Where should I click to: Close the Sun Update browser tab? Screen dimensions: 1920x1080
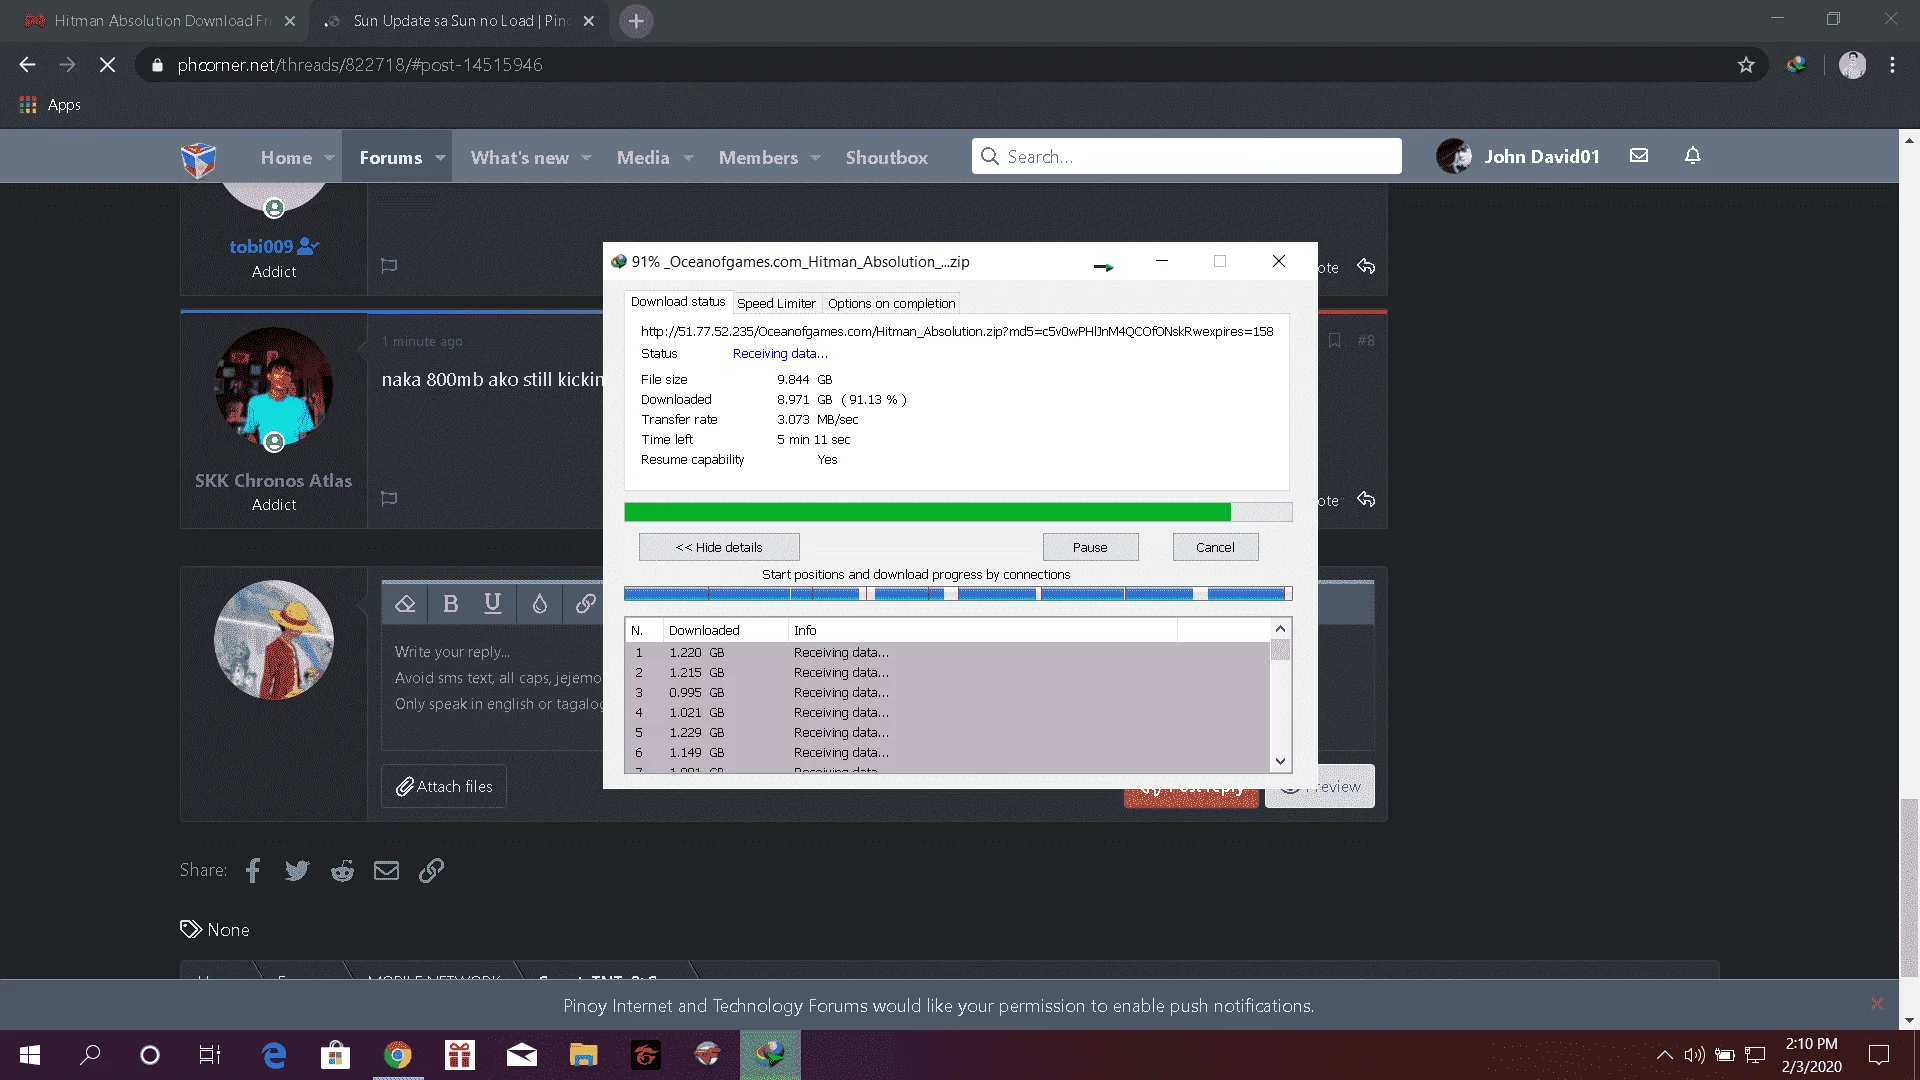pyautogui.click(x=589, y=21)
